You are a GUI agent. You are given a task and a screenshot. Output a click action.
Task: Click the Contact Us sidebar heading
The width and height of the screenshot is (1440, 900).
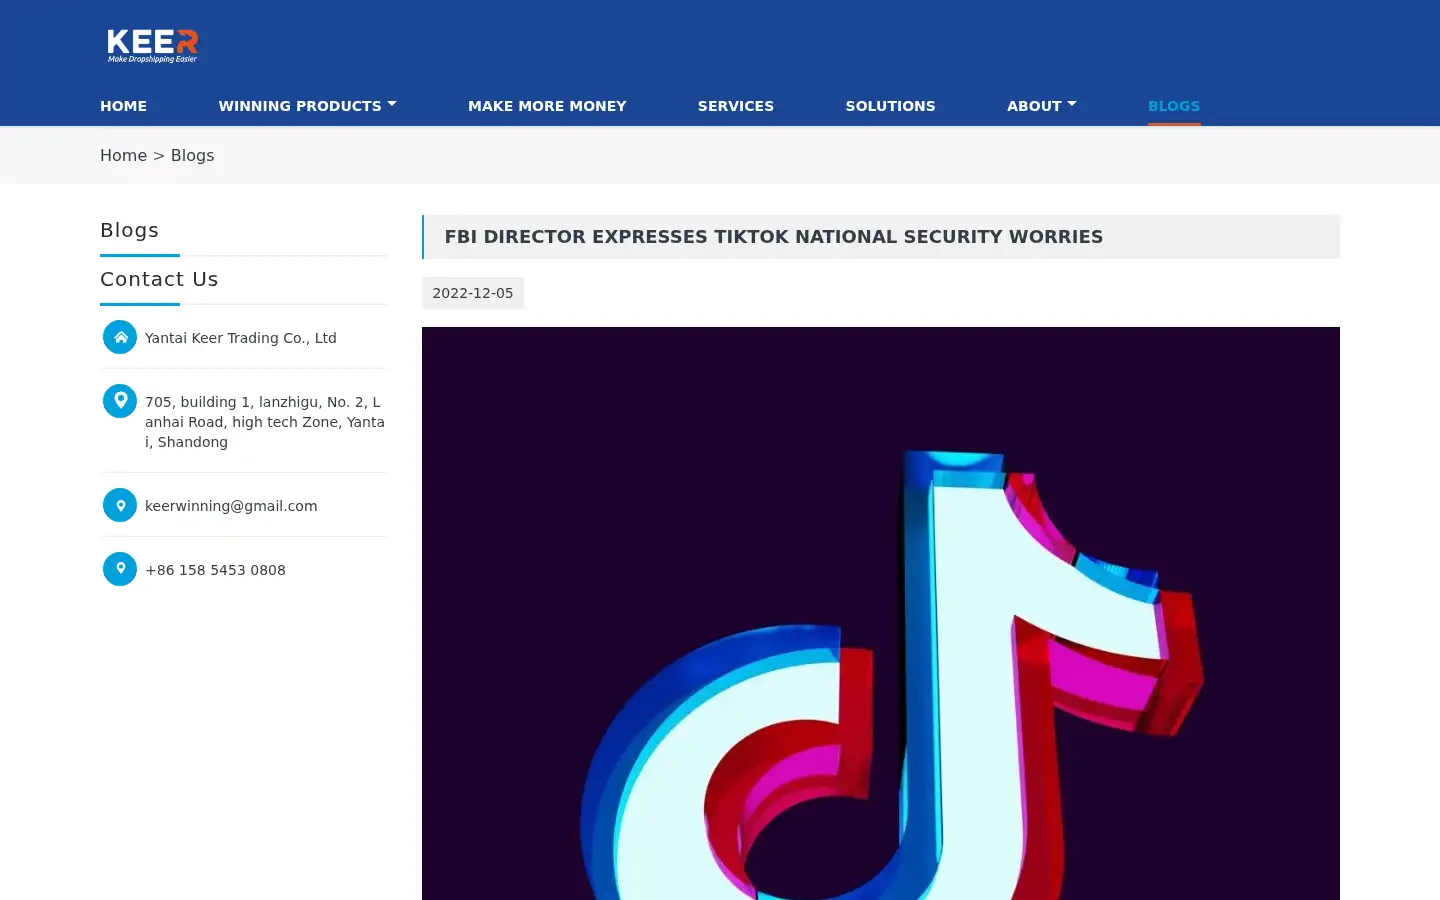[x=159, y=279]
